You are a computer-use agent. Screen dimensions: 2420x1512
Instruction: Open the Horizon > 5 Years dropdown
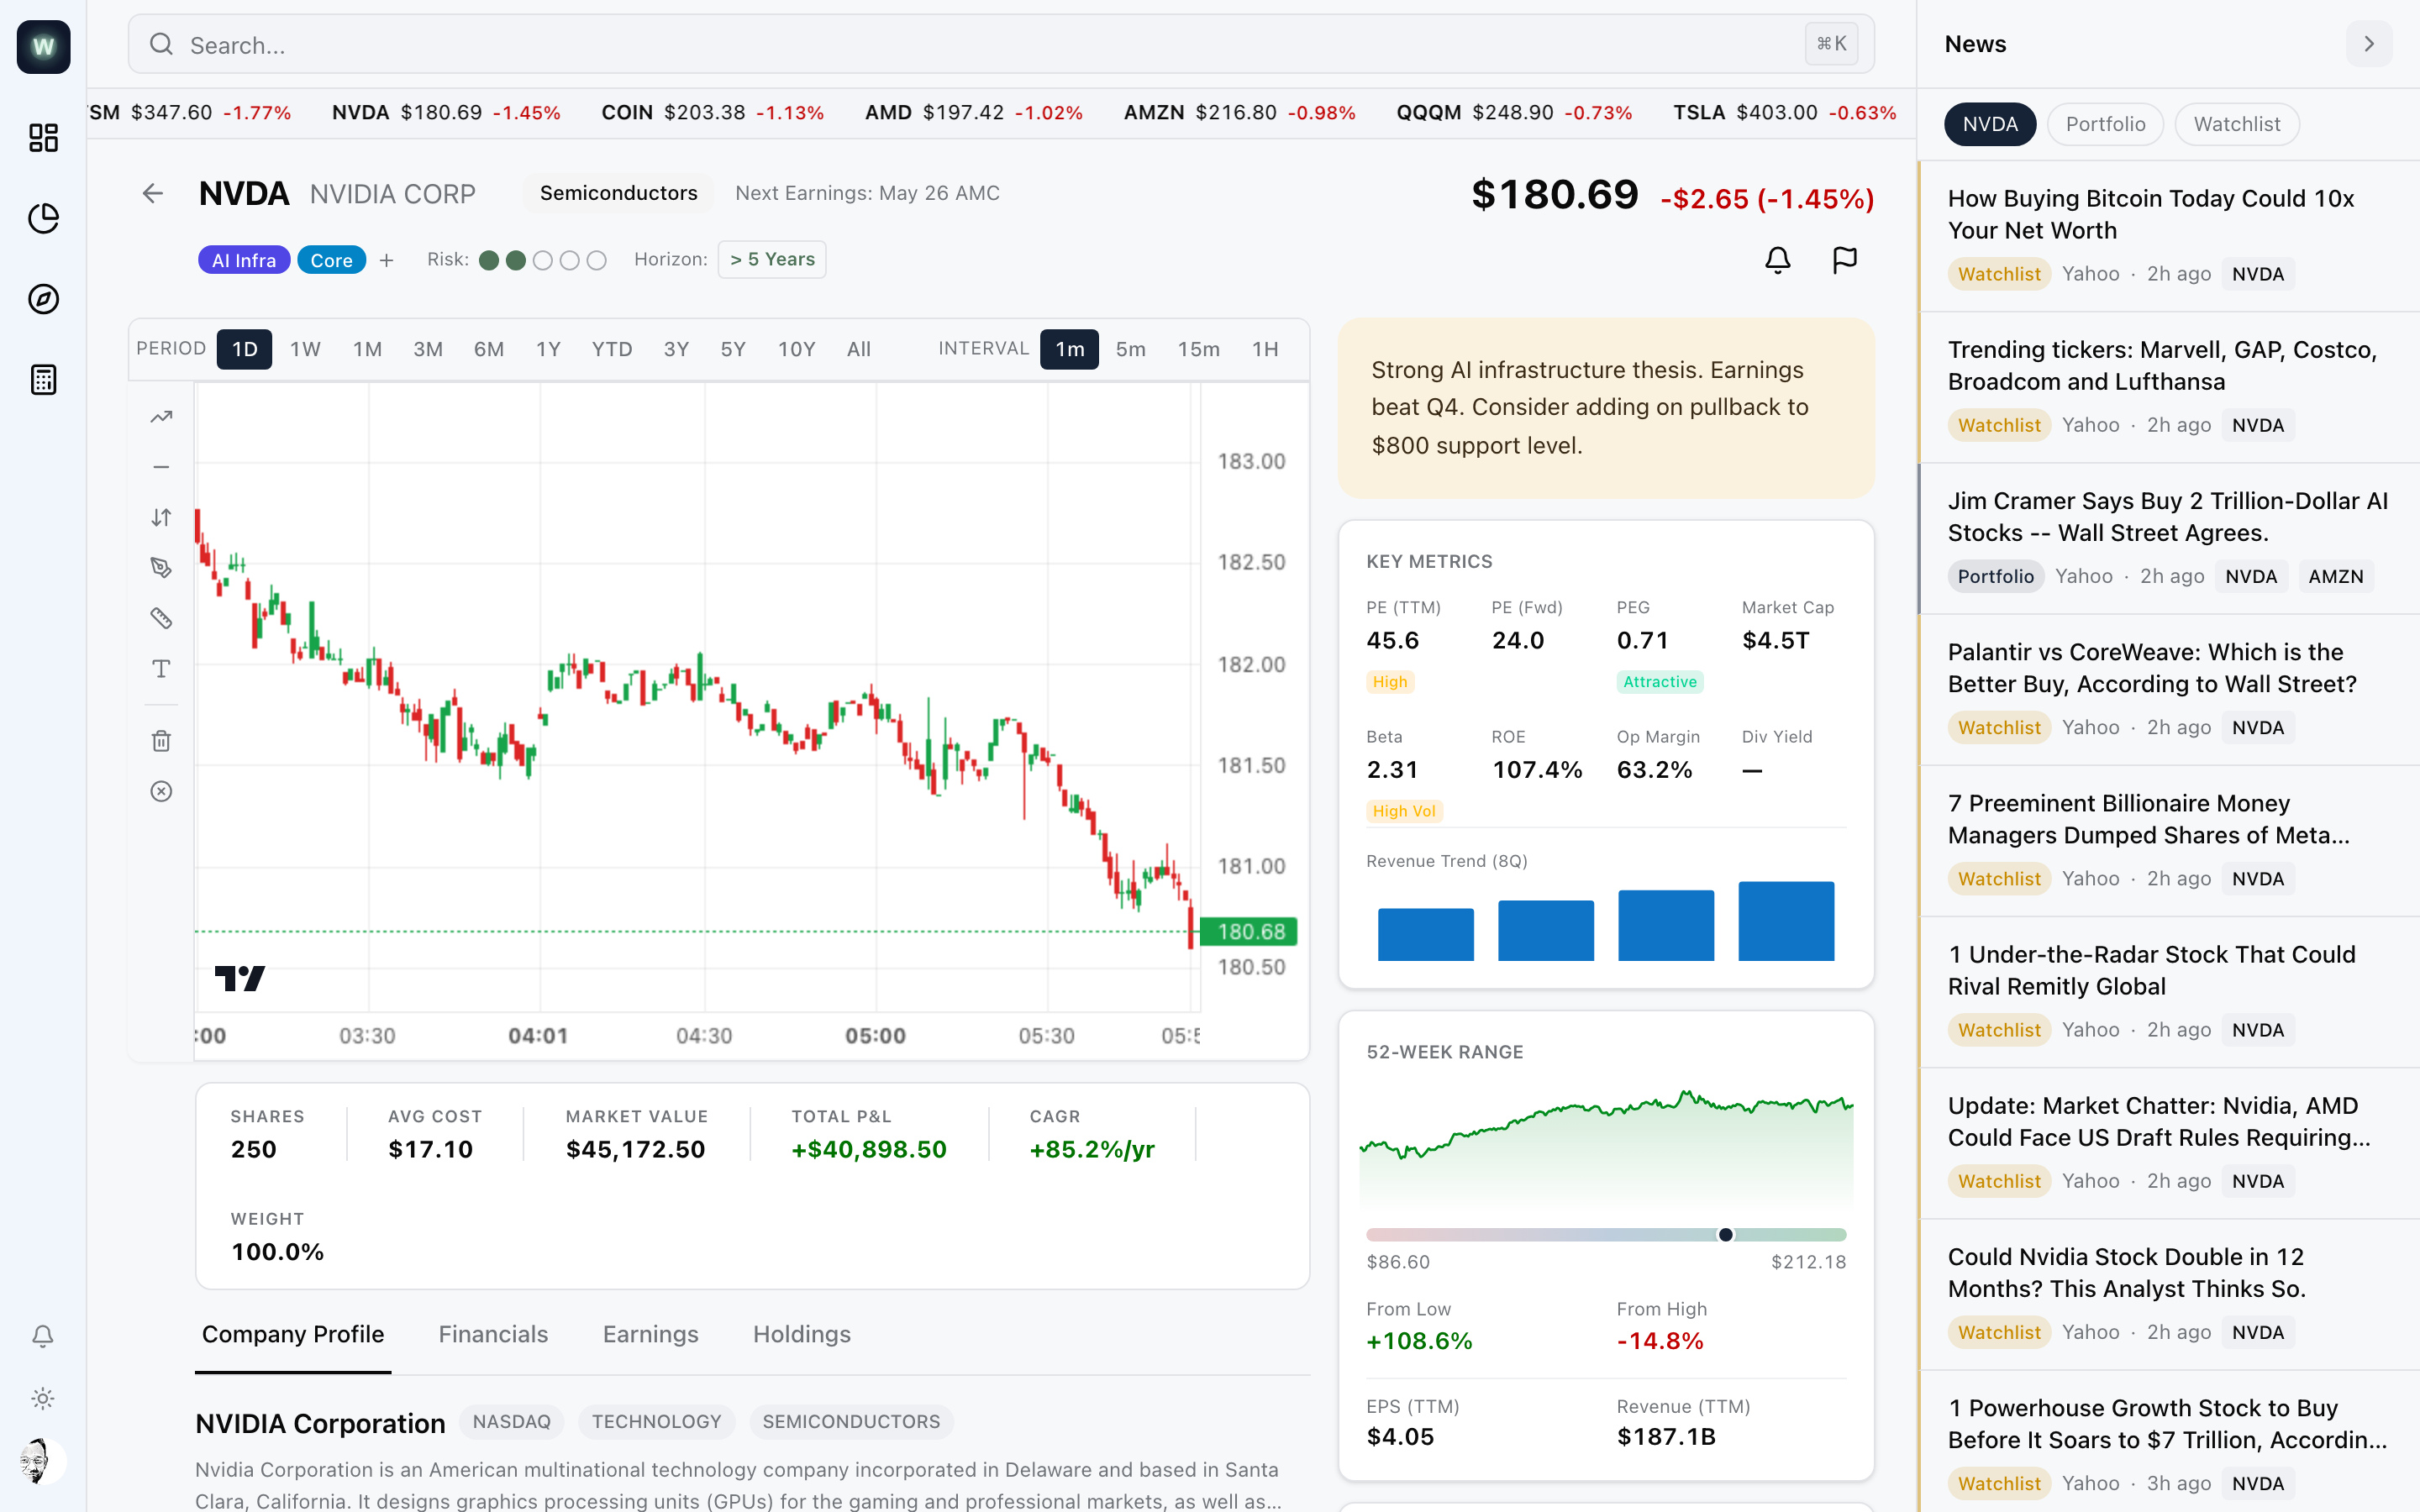point(772,260)
